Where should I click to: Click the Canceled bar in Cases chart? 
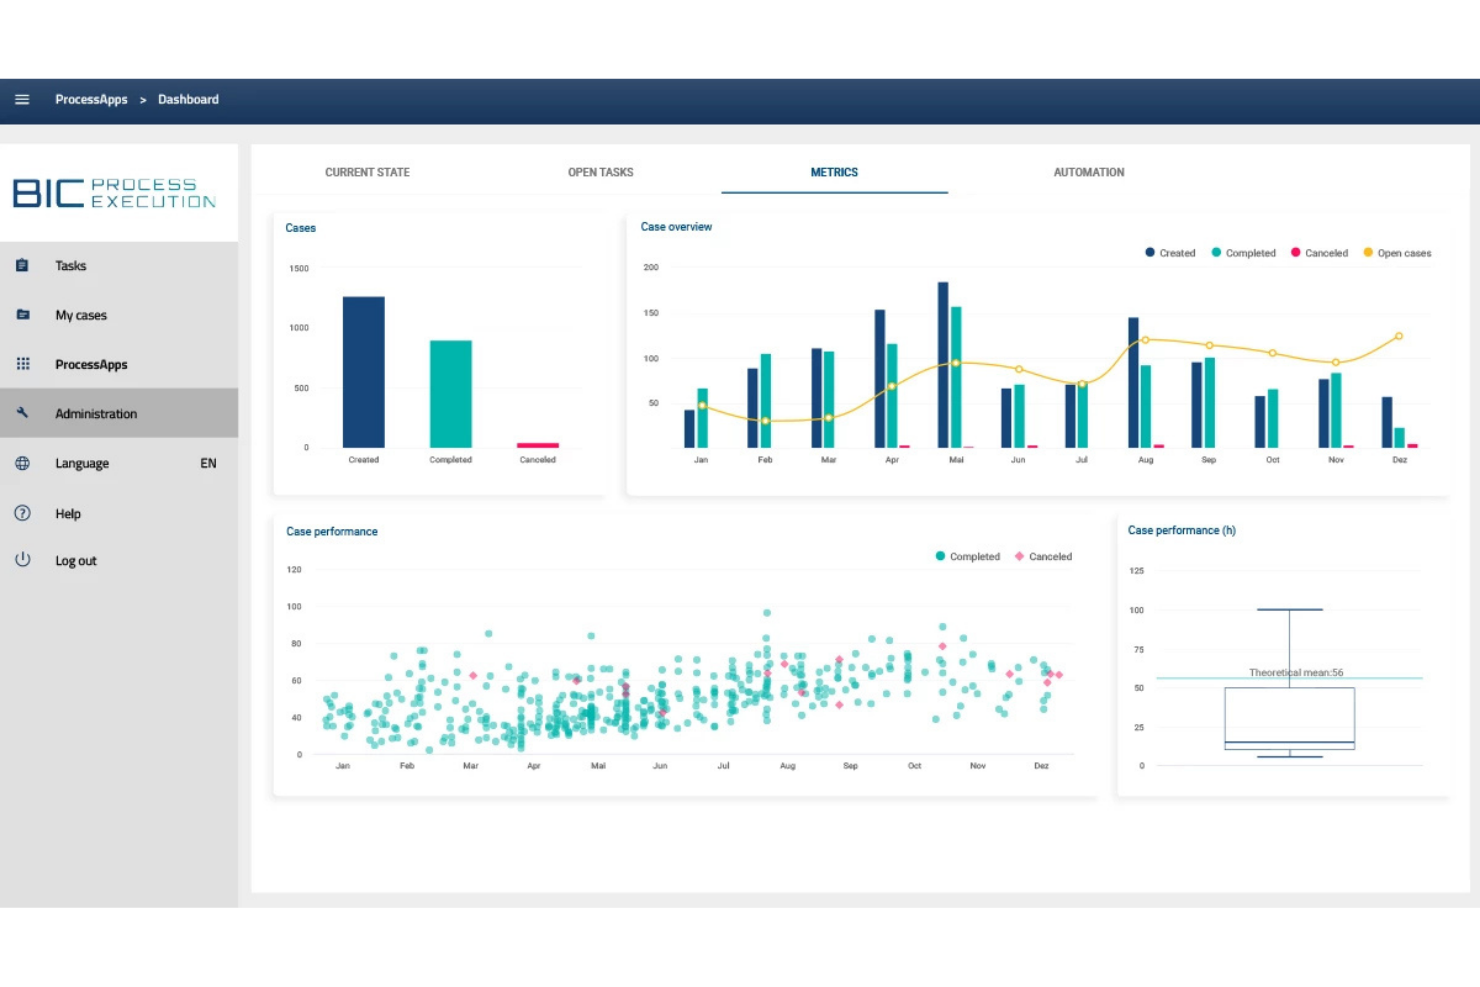(537, 444)
